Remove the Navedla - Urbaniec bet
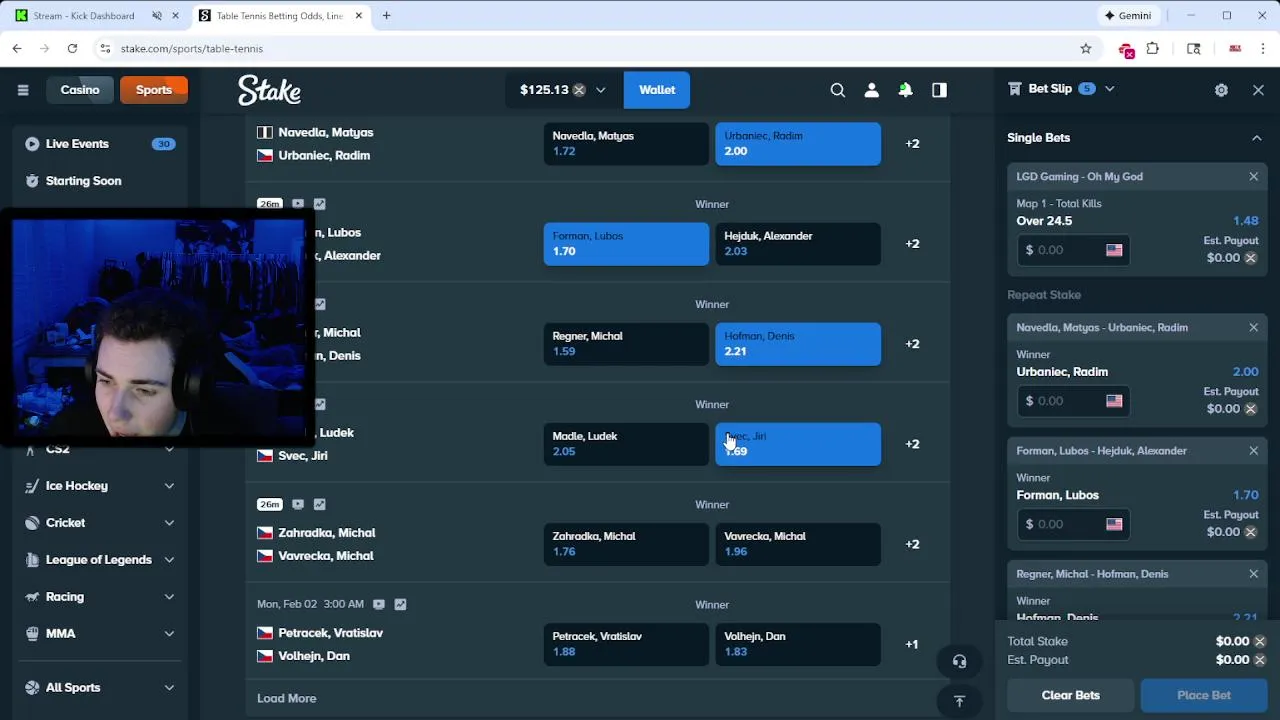The width and height of the screenshot is (1280, 720). point(1253,327)
